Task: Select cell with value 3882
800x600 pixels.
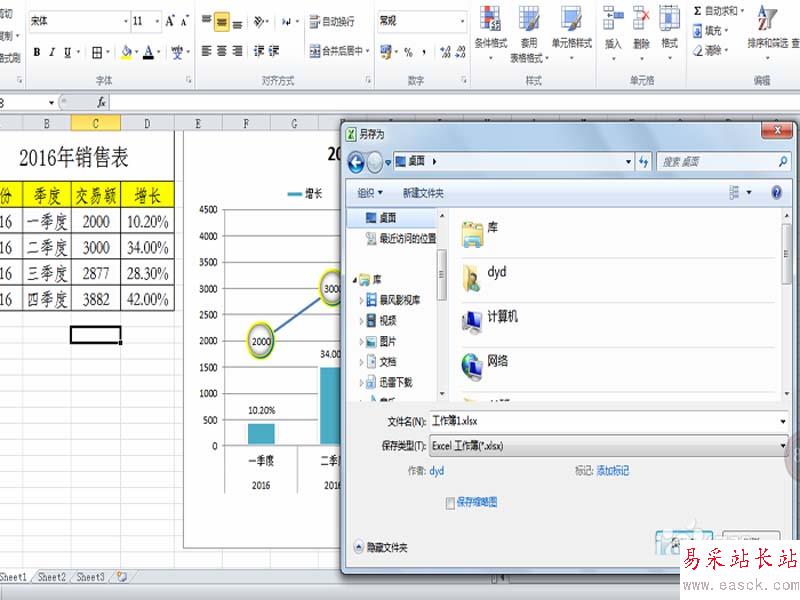Action: [96, 298]
